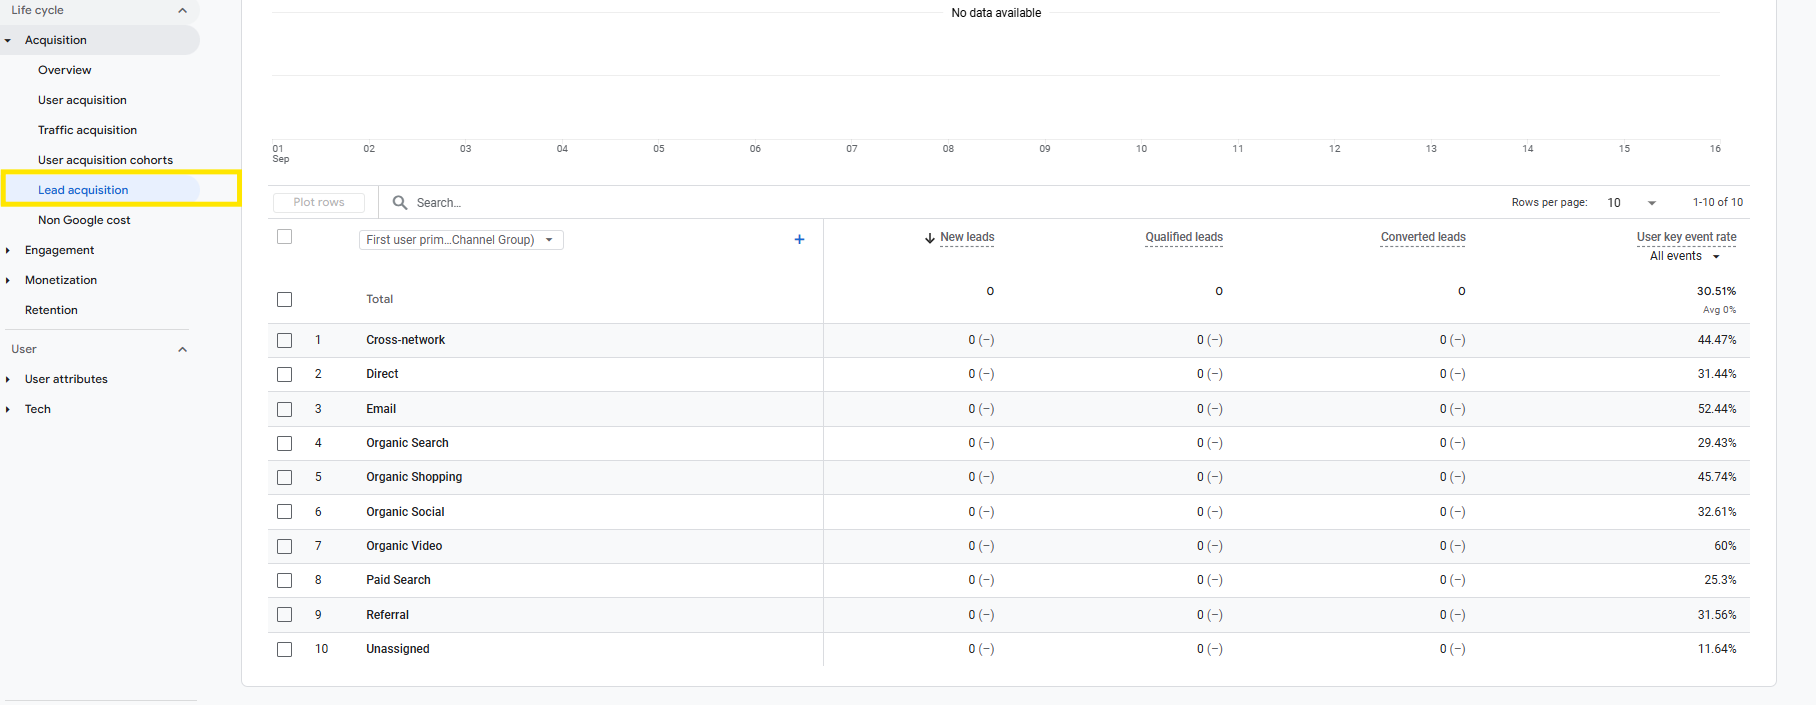Click the Organic Search channel name

click(407, 443)
